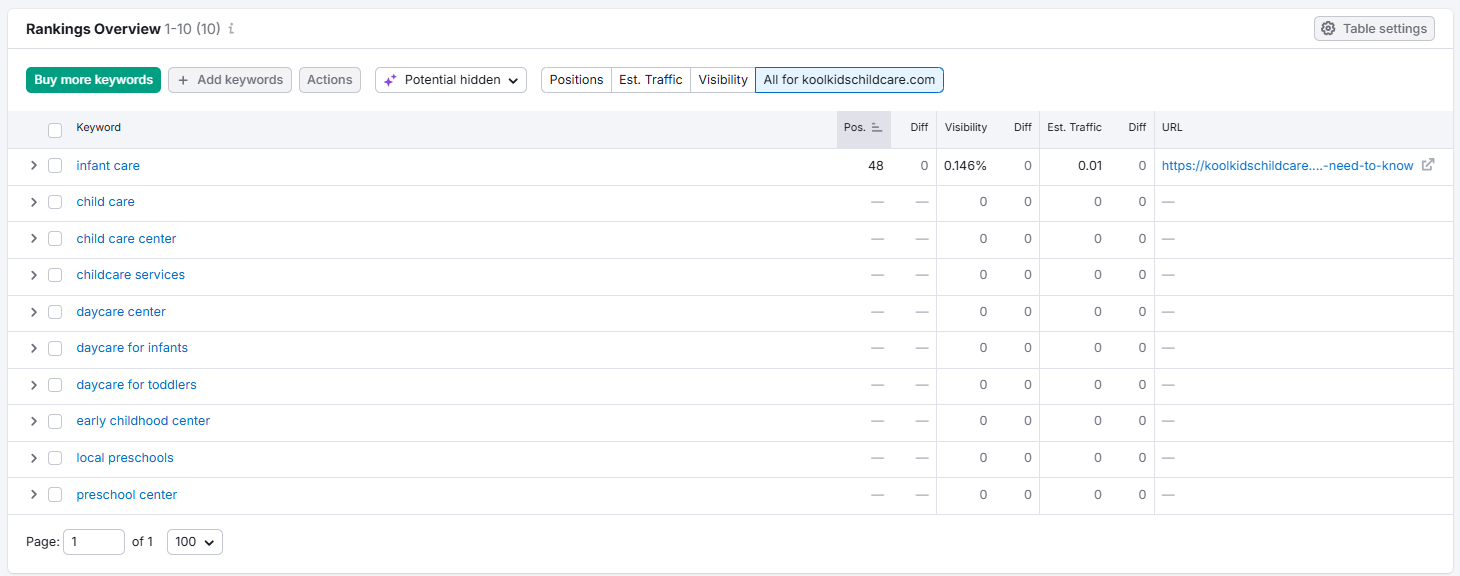This screenshot has width=1460, height=576.
Task: Click the info icon beside Rankings Overview
Action: pyautogui.click(x=231, y=29)
